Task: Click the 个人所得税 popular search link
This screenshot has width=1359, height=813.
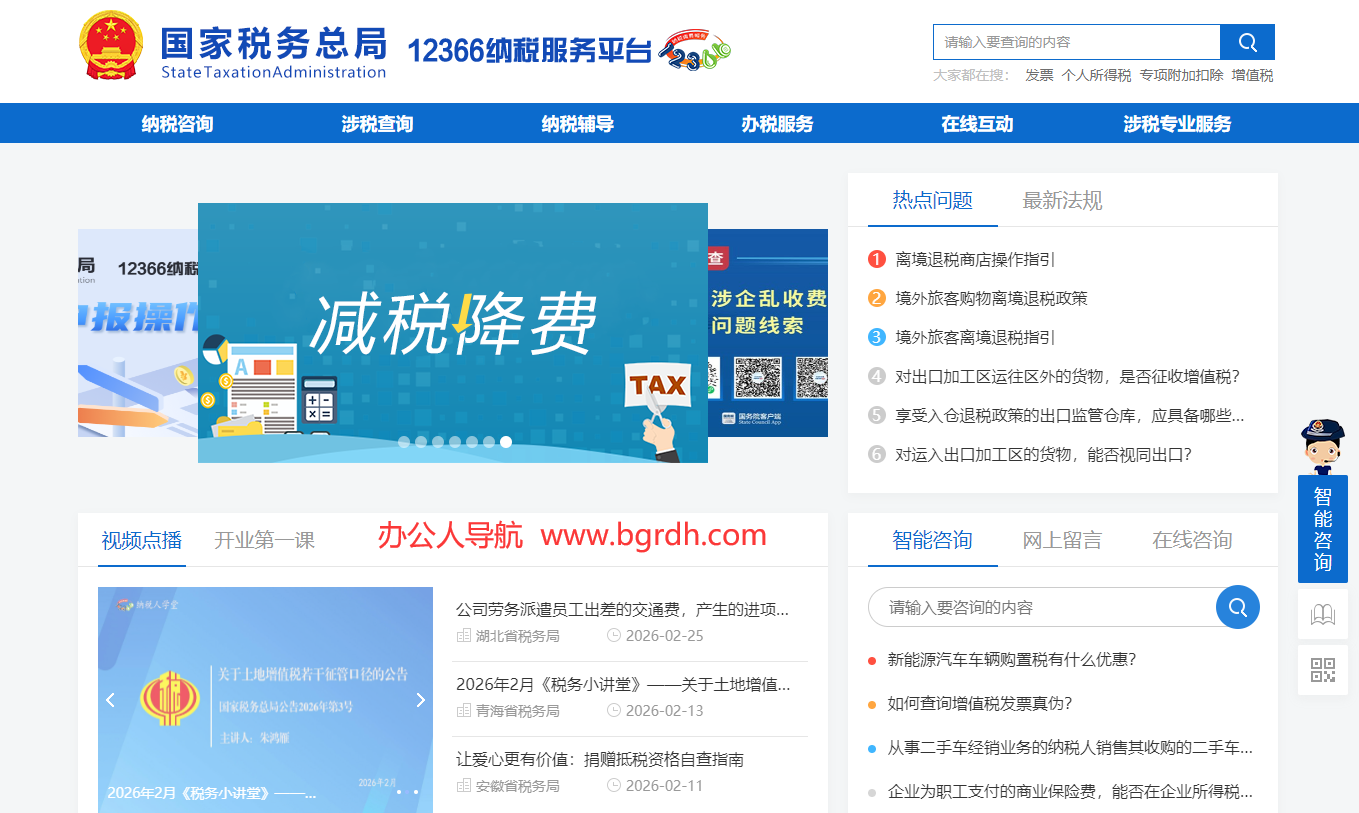Action: 1096,75
